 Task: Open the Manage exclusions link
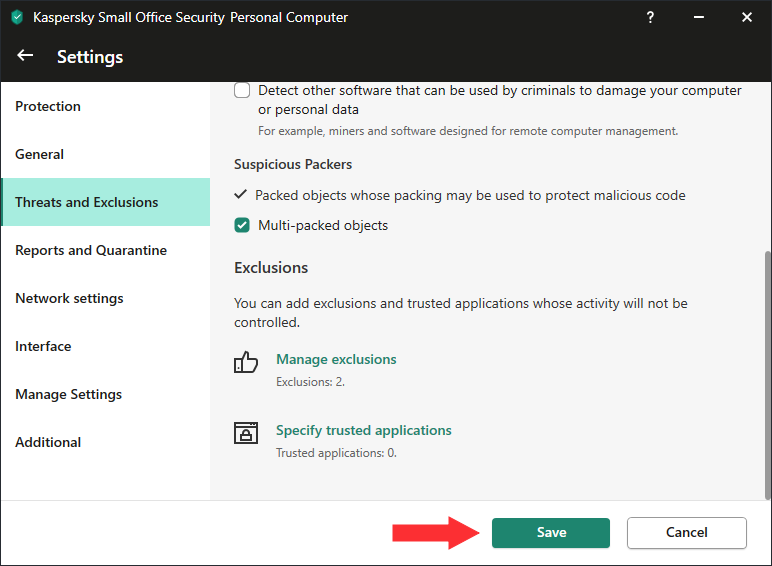click(x=336, y=359)
